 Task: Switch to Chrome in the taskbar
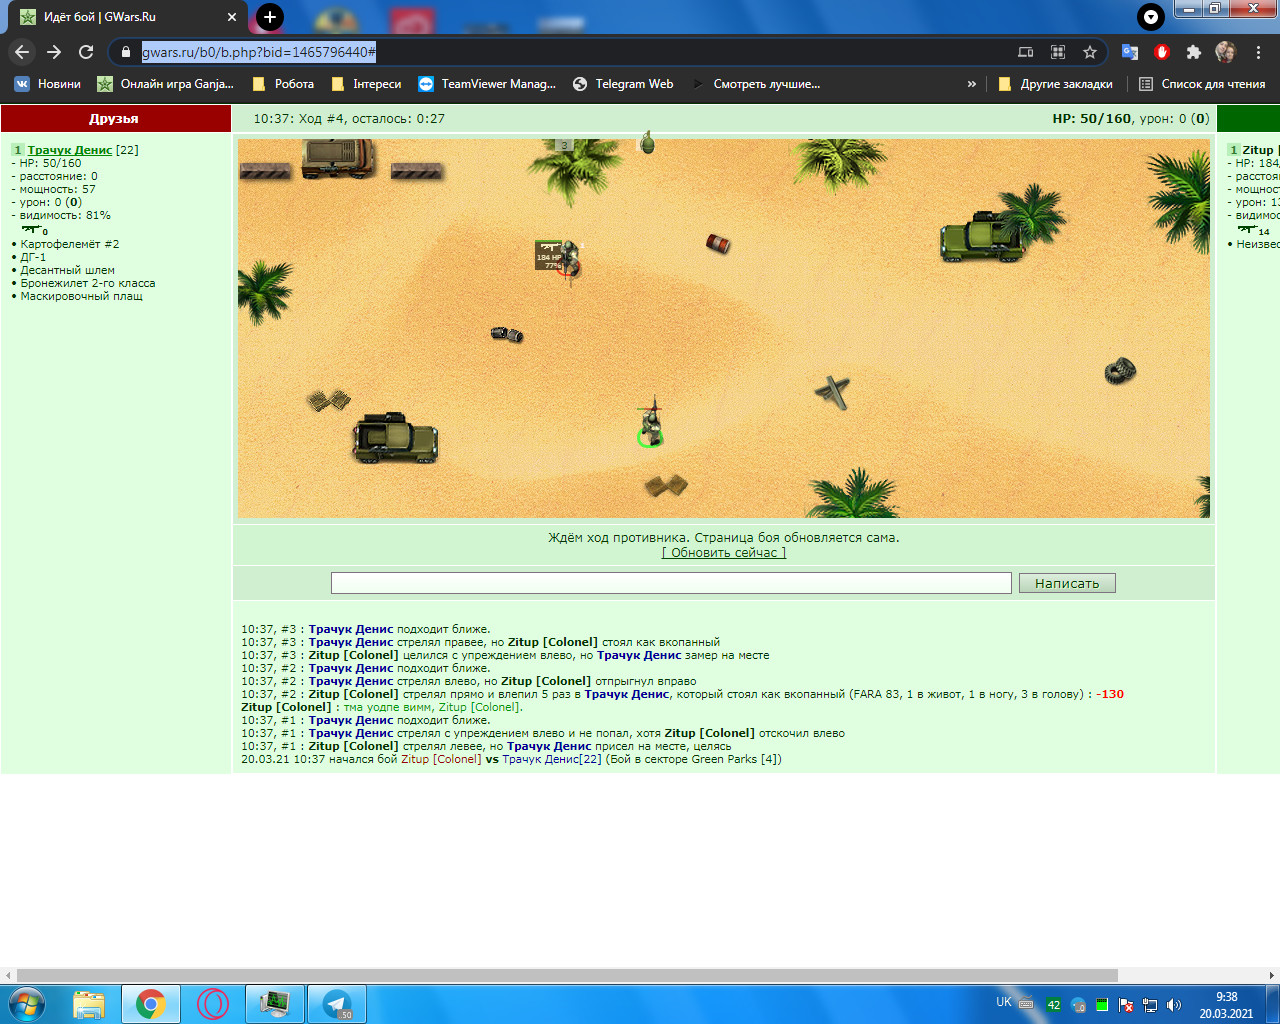point(151,1004)
